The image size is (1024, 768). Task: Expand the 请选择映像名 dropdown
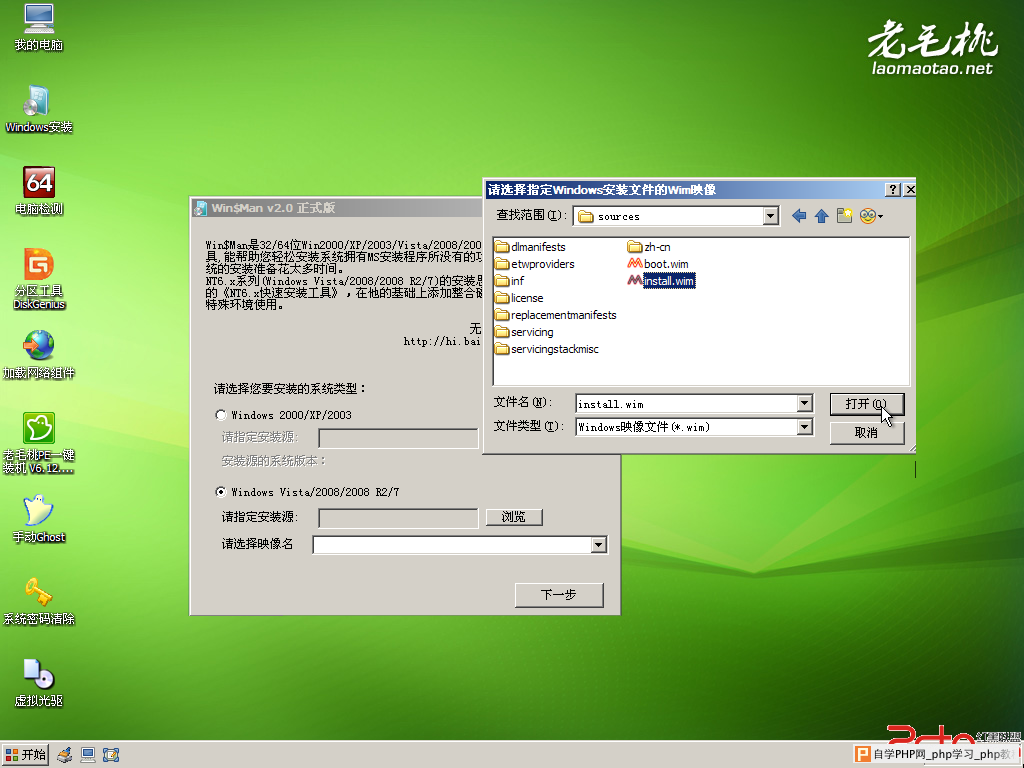[x=599, y=545]
